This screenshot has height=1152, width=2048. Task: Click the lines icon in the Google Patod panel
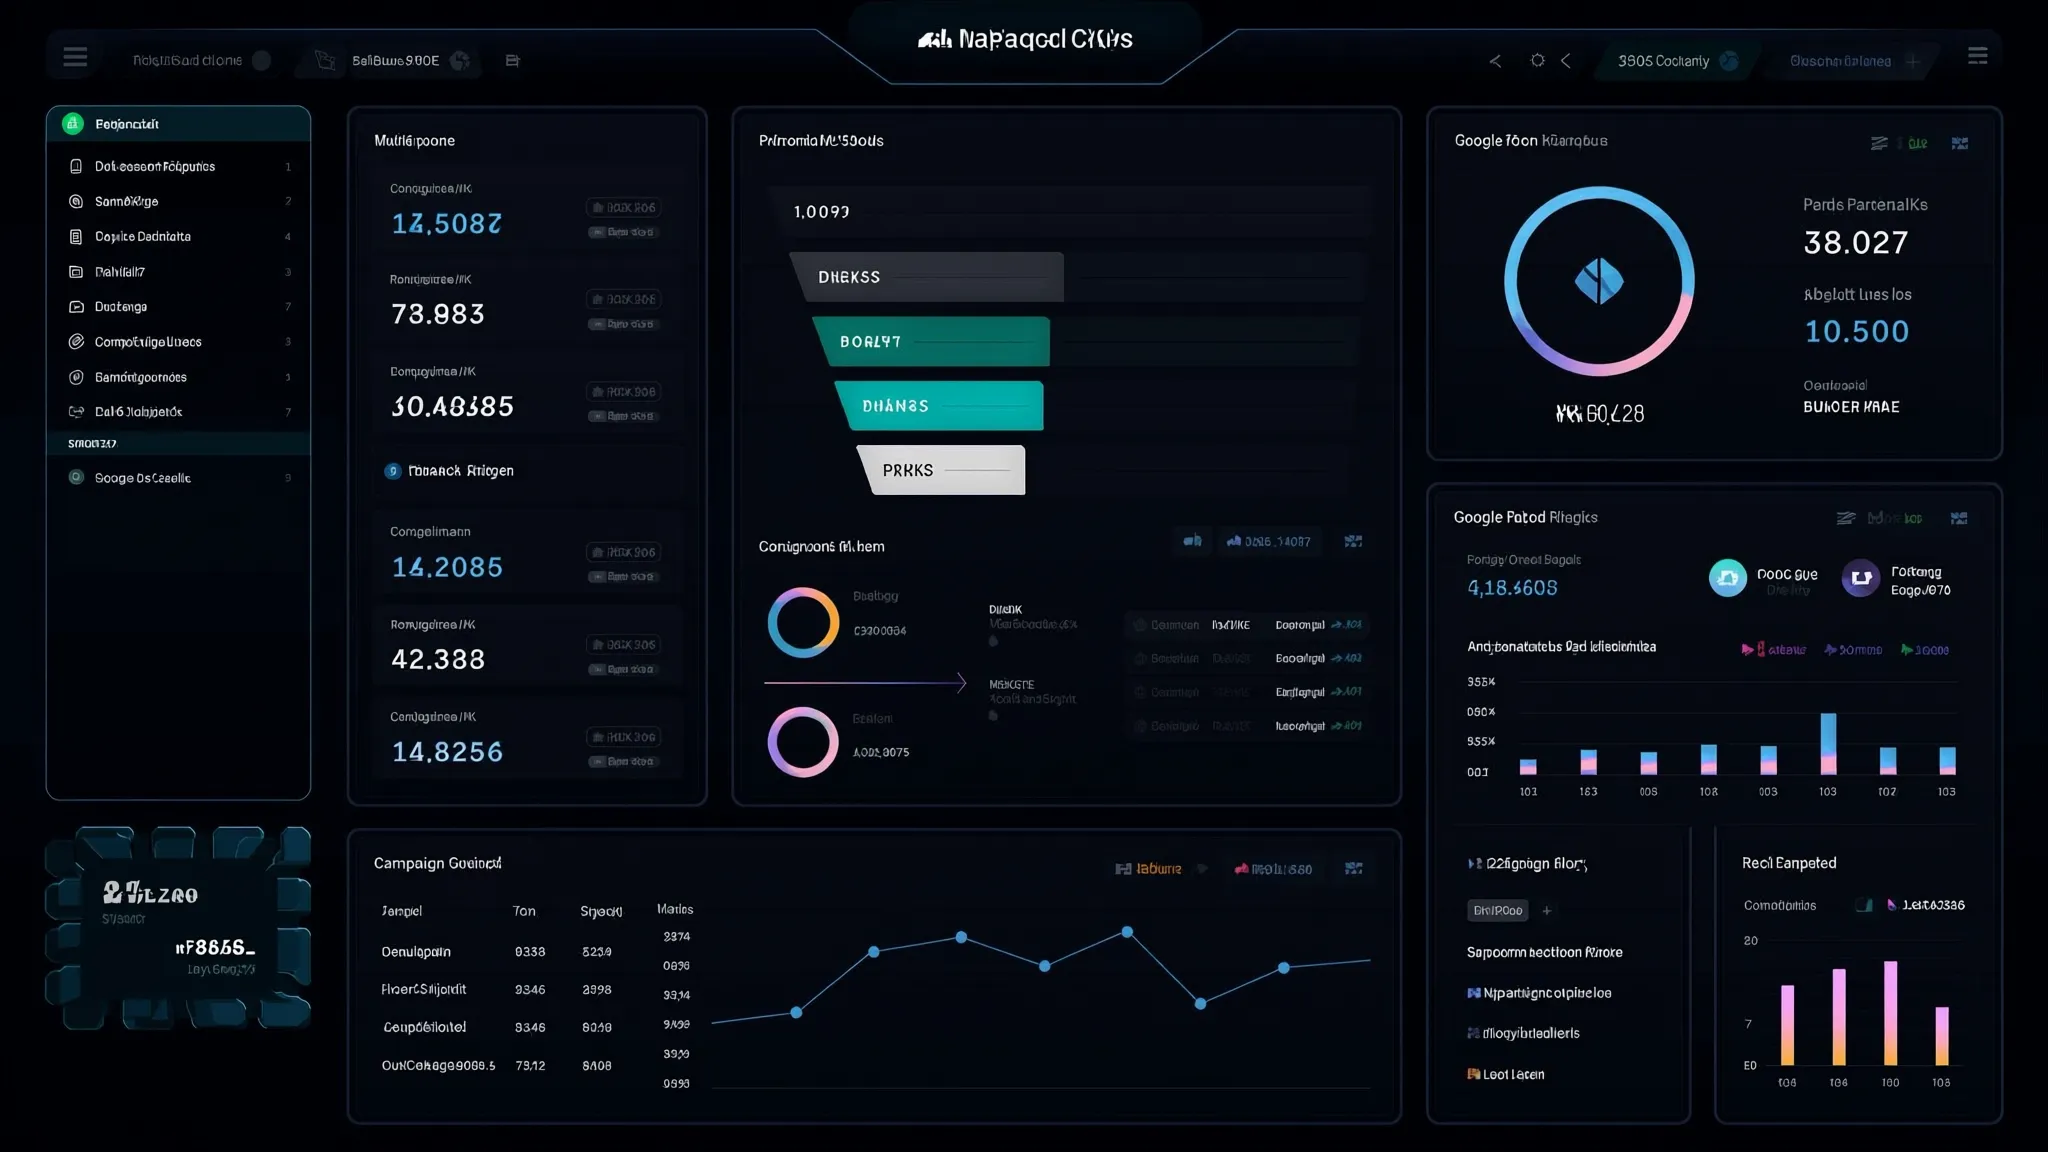[x=1846, y=518]
